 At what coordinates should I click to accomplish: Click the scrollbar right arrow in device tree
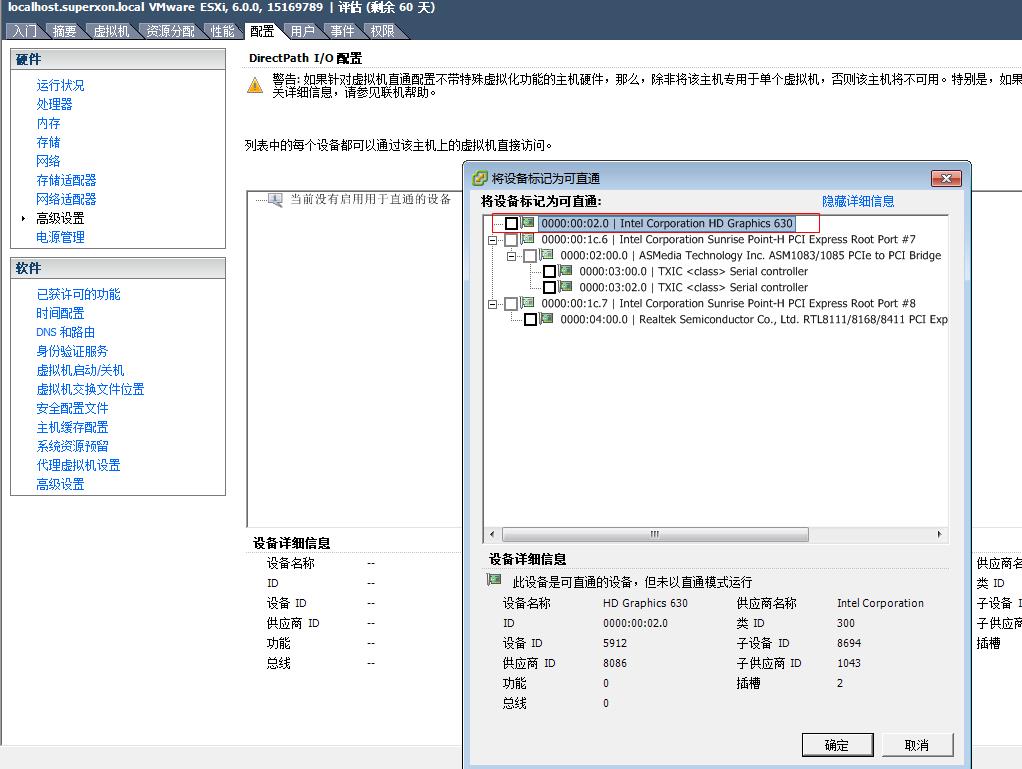(x=939, y=534)
